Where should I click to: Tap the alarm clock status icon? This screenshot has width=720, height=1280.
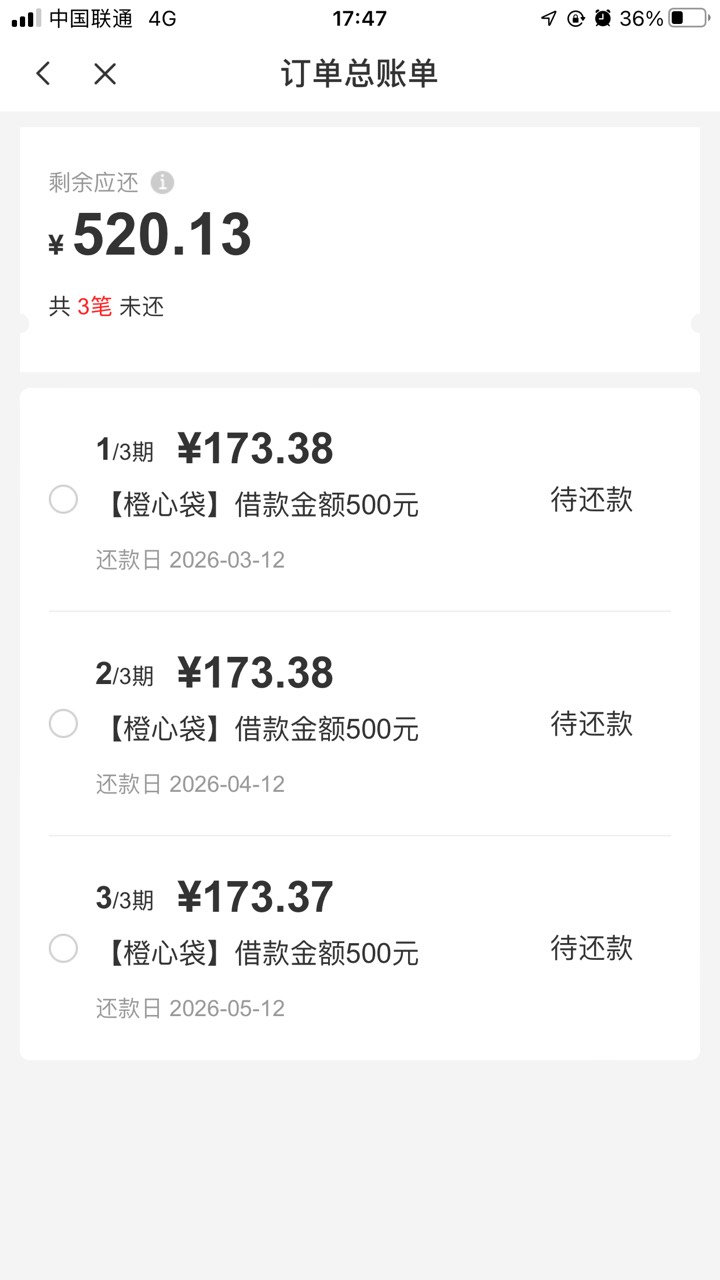pyautogui.click(x=602, y=18)
